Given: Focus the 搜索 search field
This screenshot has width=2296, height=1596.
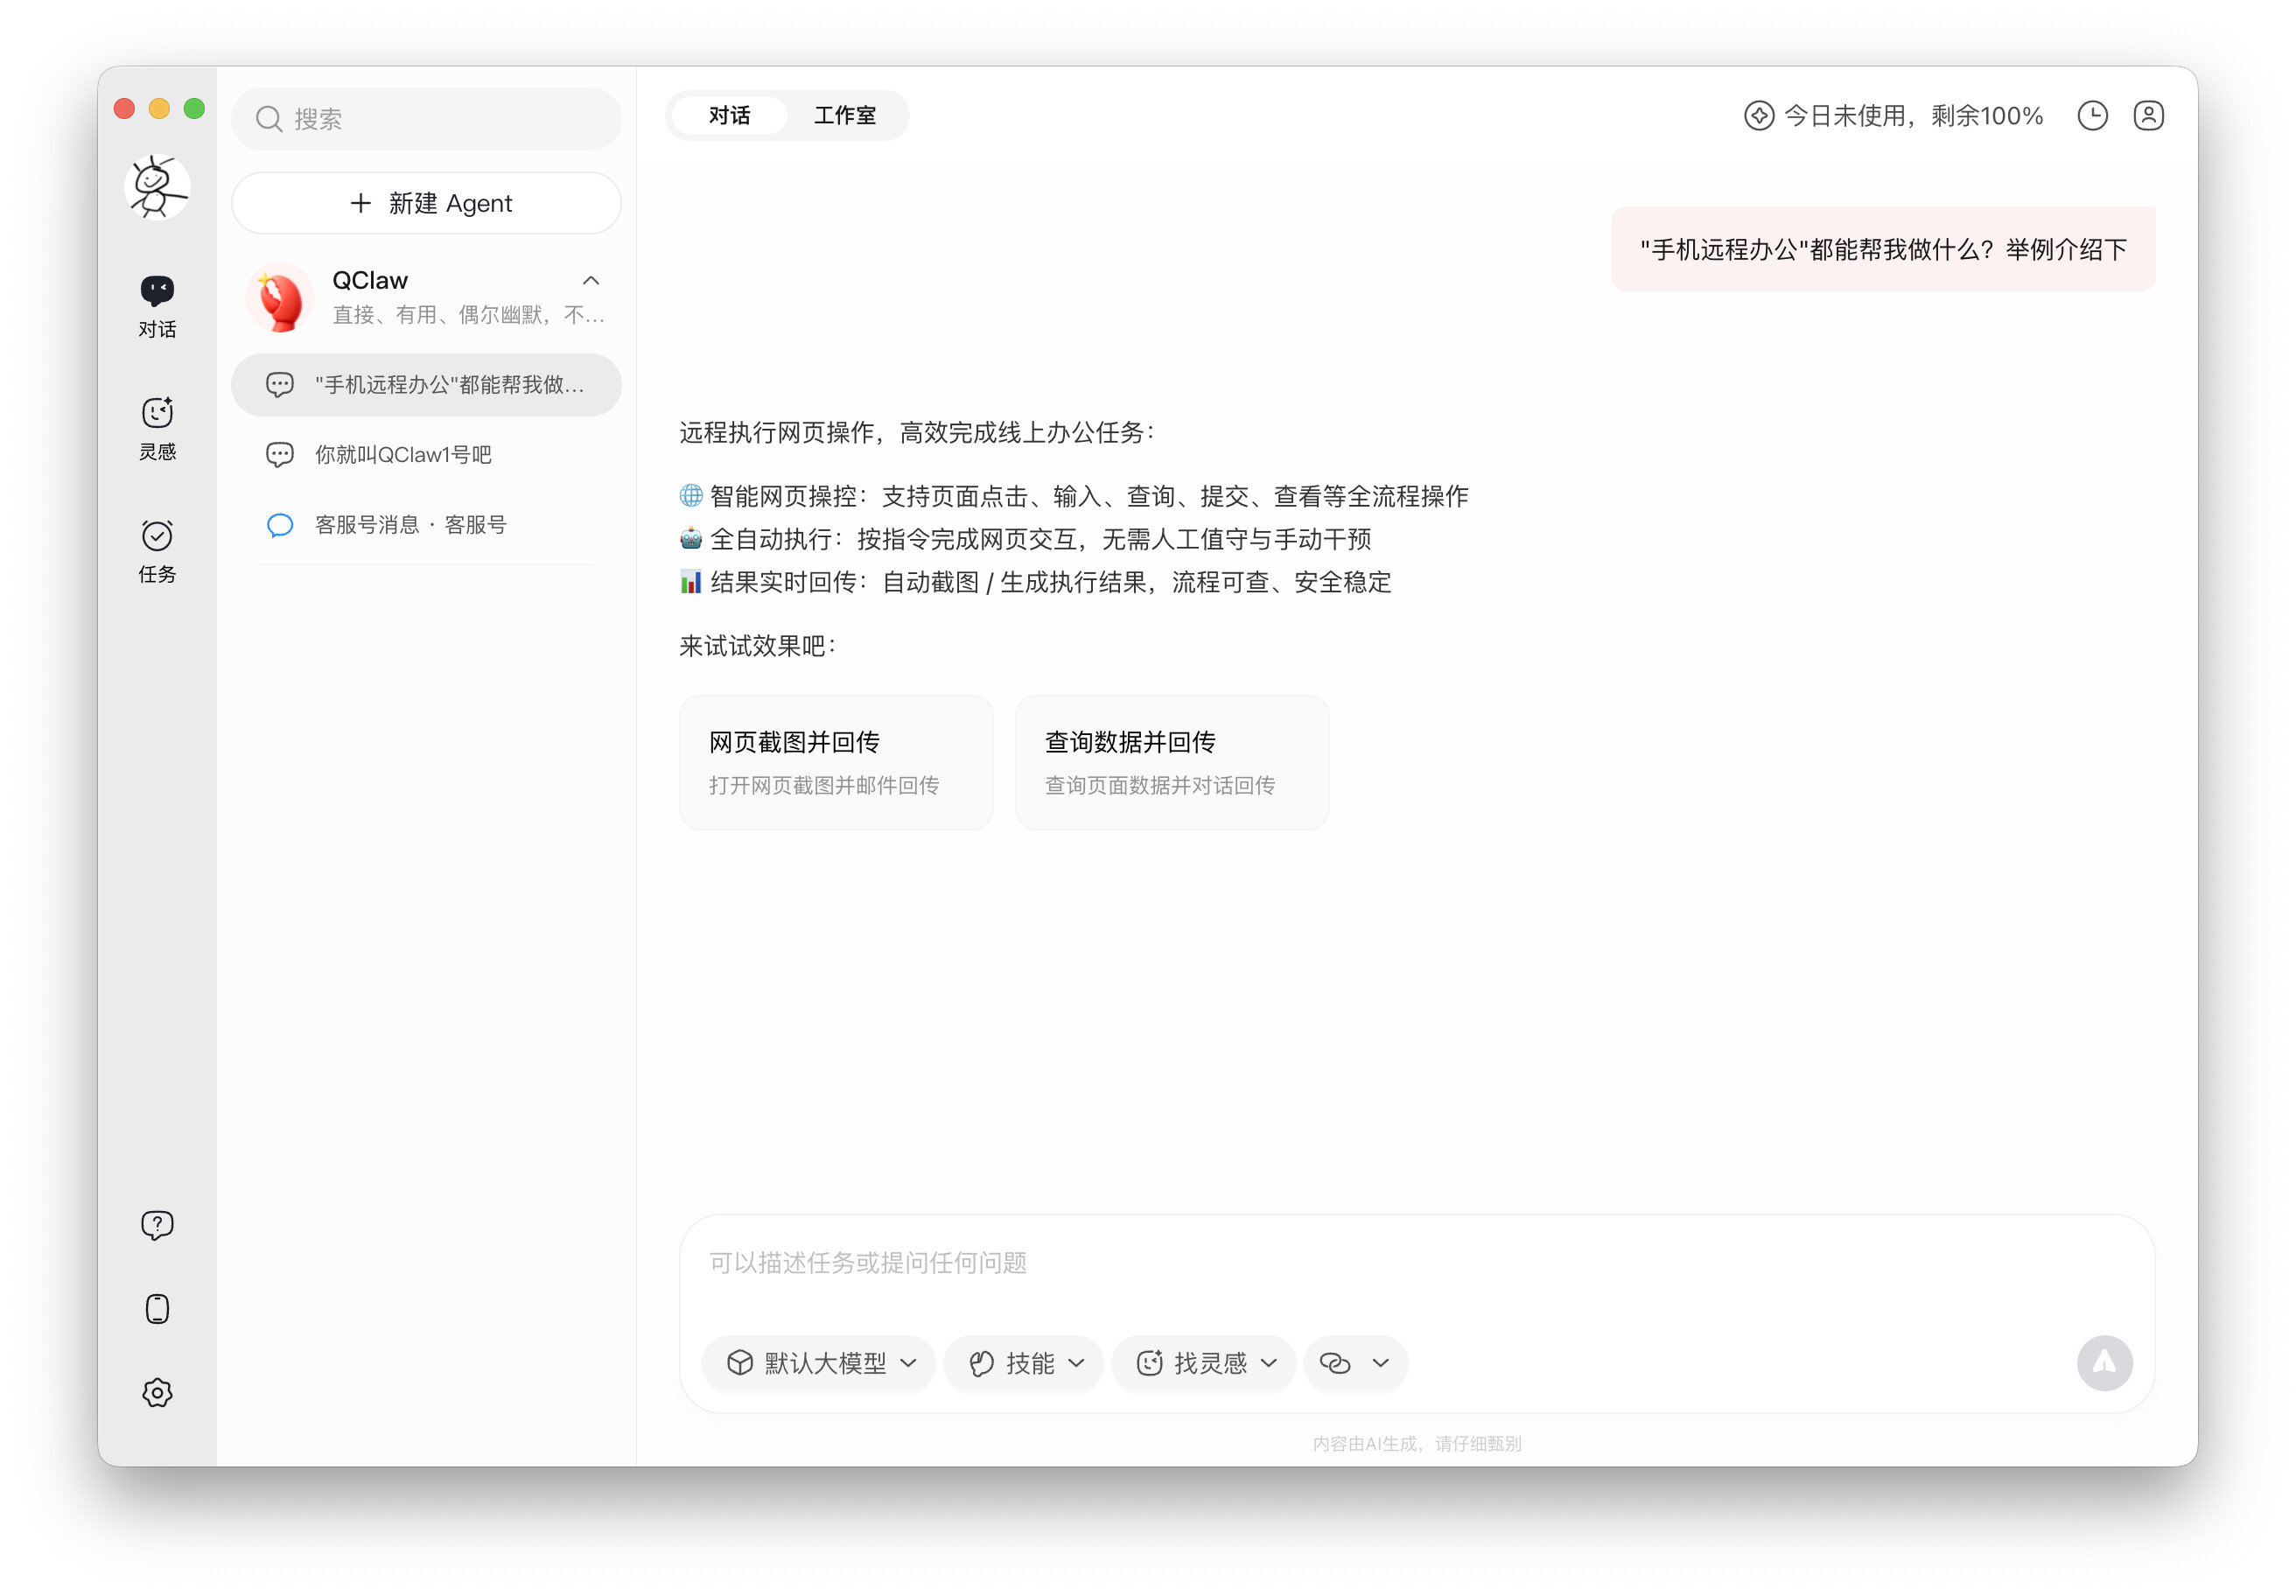Looking at the screenshot, I should [x=427, y=119].
